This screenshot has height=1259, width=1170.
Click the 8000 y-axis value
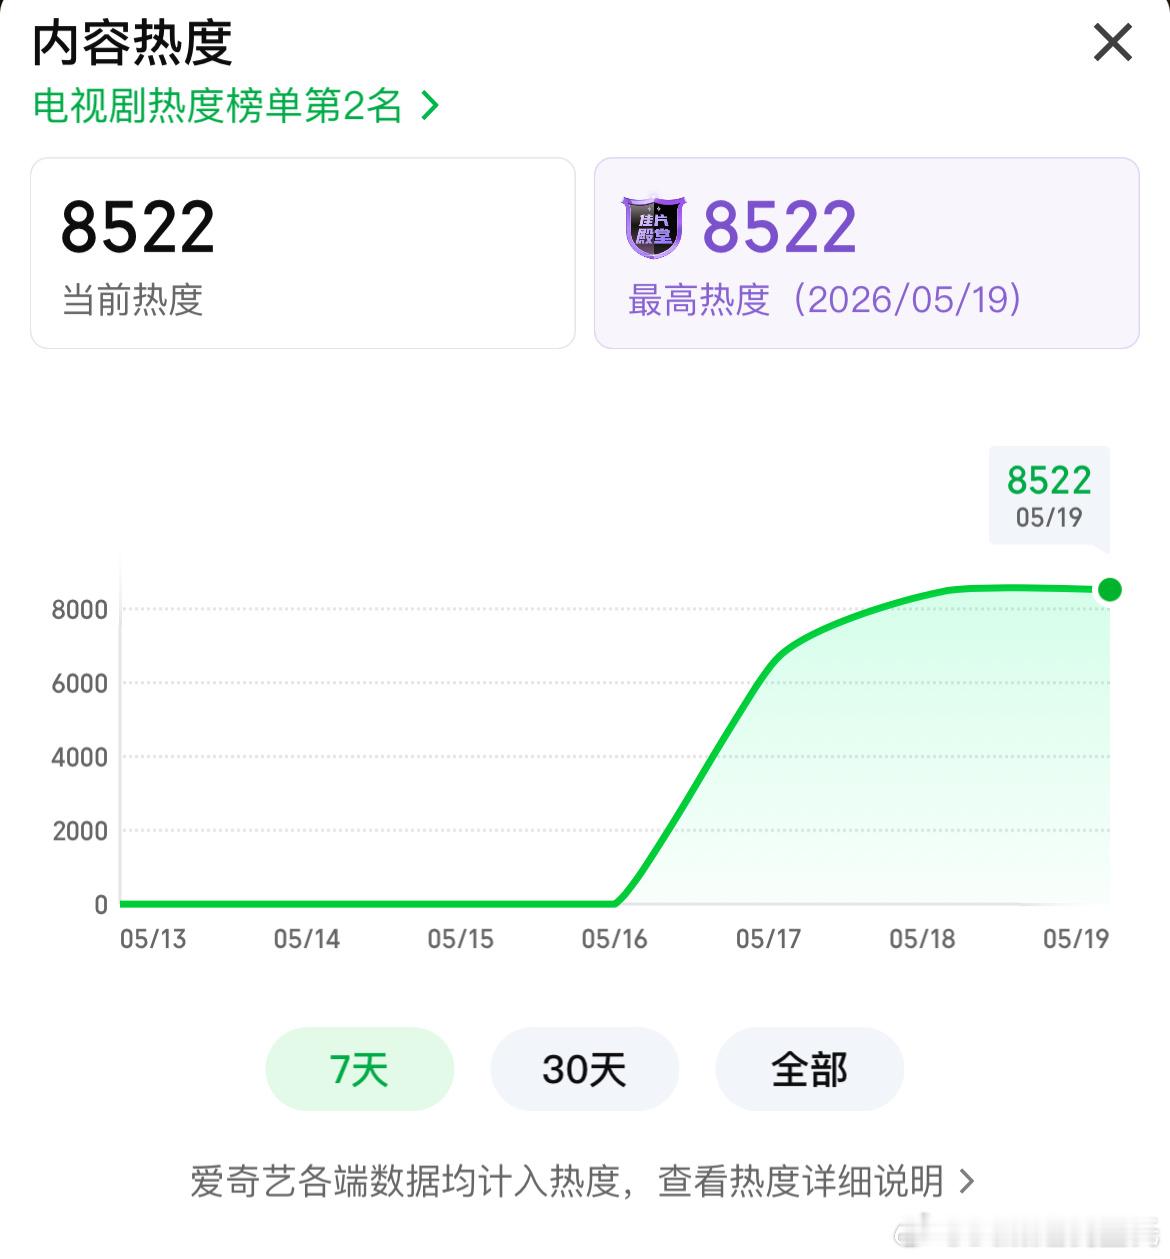80,610
